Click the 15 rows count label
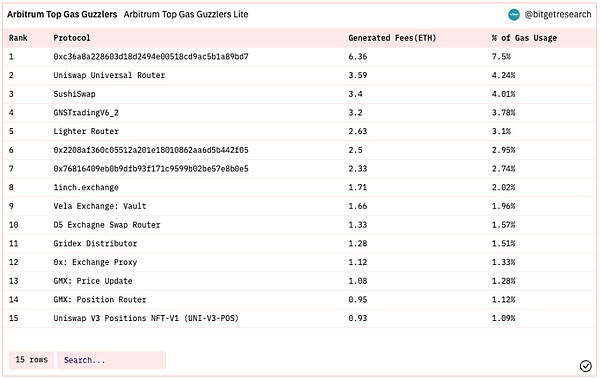 pyautogui.click(x=31, y=360)
